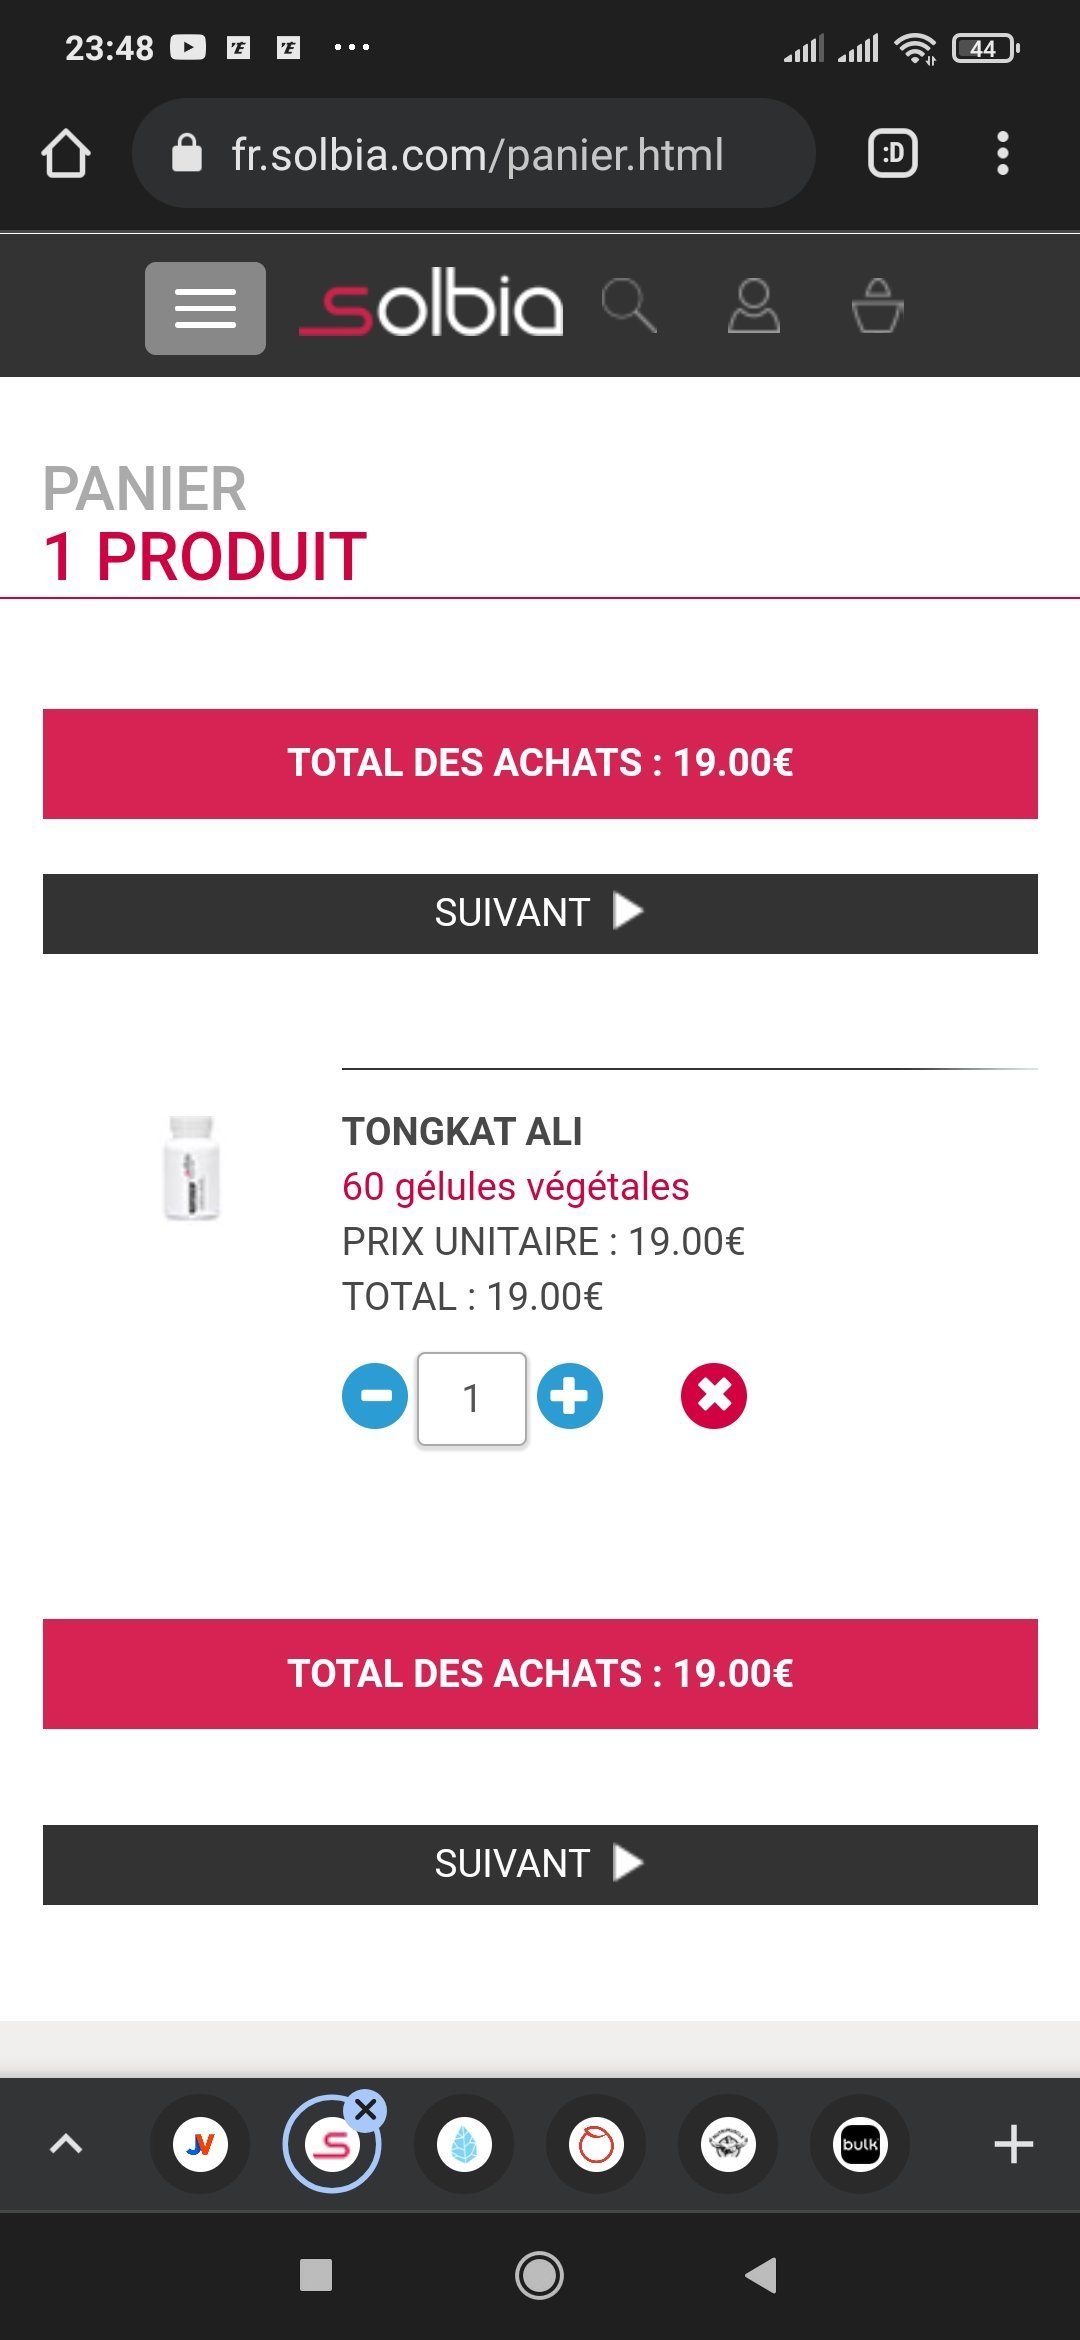Tap the Solbia search magnifier icon
This screenshot has height=2340, width=1080.
point(629,306)
